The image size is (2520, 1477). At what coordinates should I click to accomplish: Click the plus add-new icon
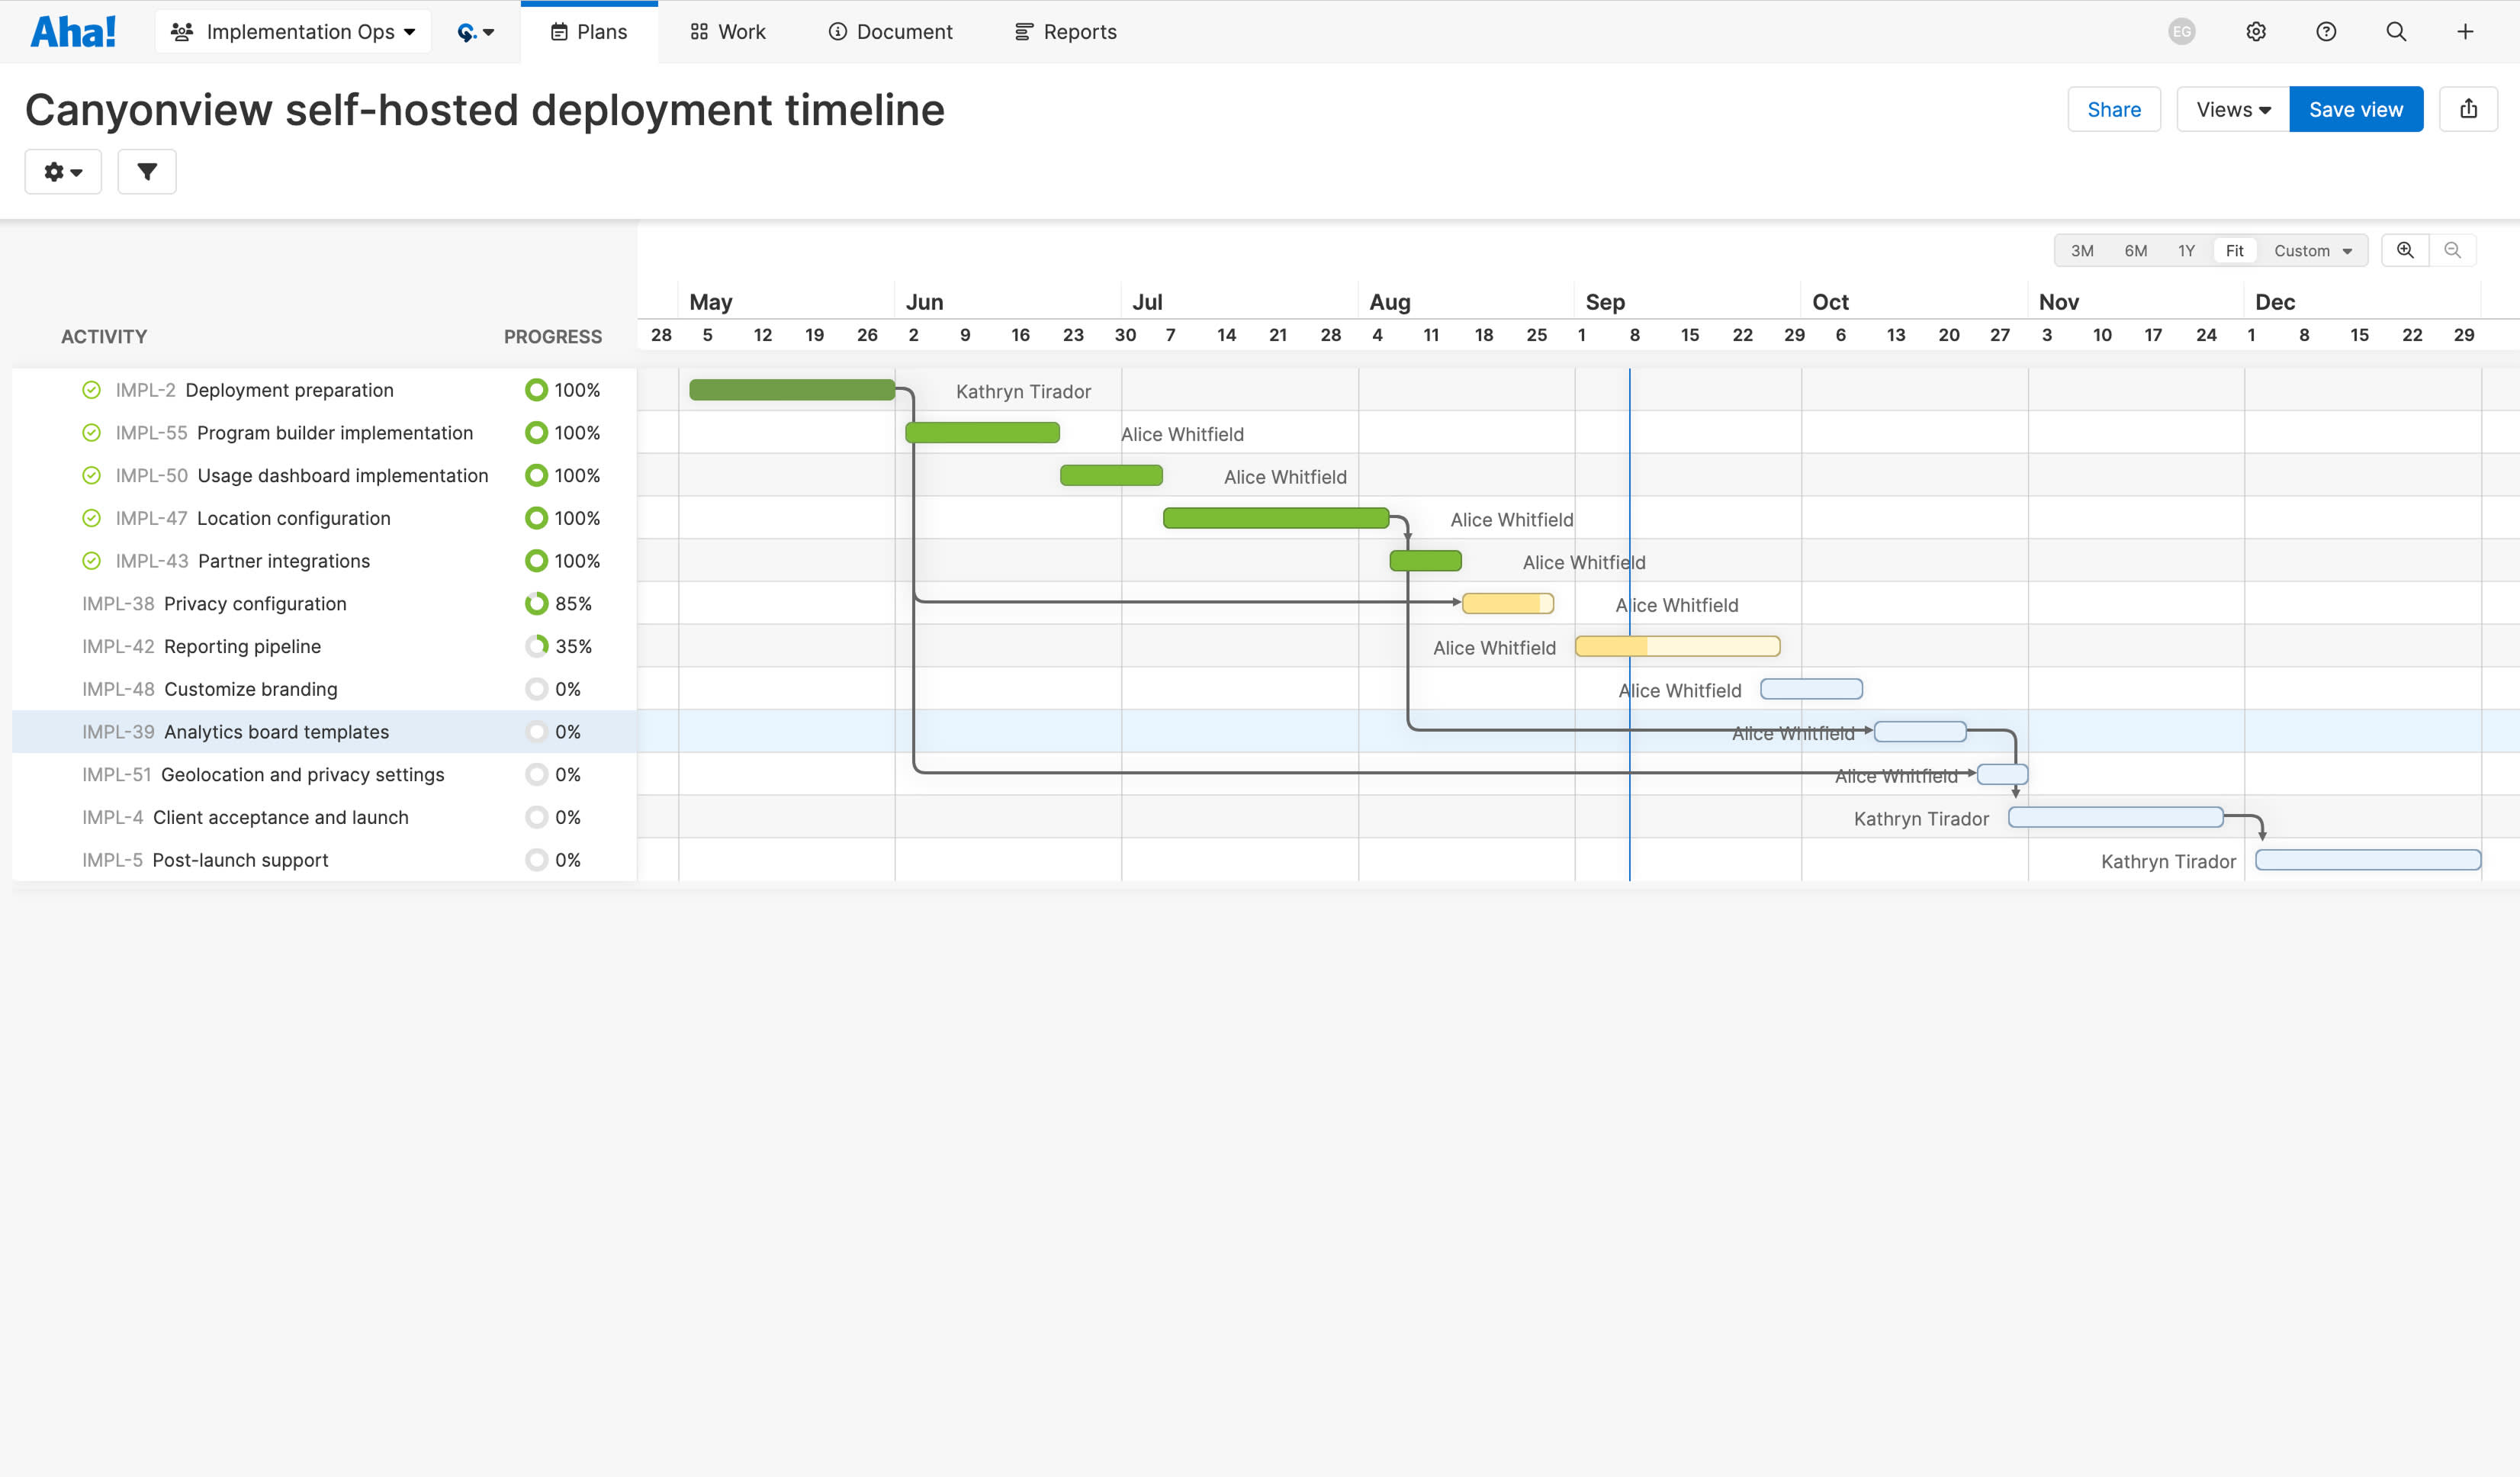pyautogui.click(x=2465, y=32)
